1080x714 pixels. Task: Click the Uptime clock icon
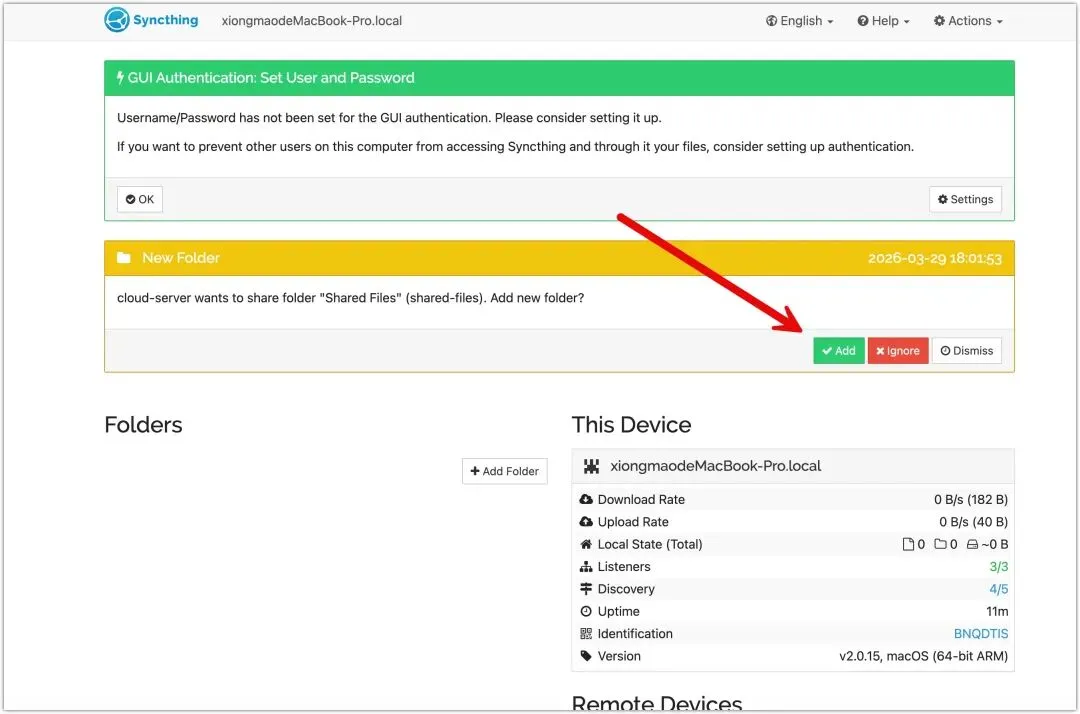(x=586, y=611)
